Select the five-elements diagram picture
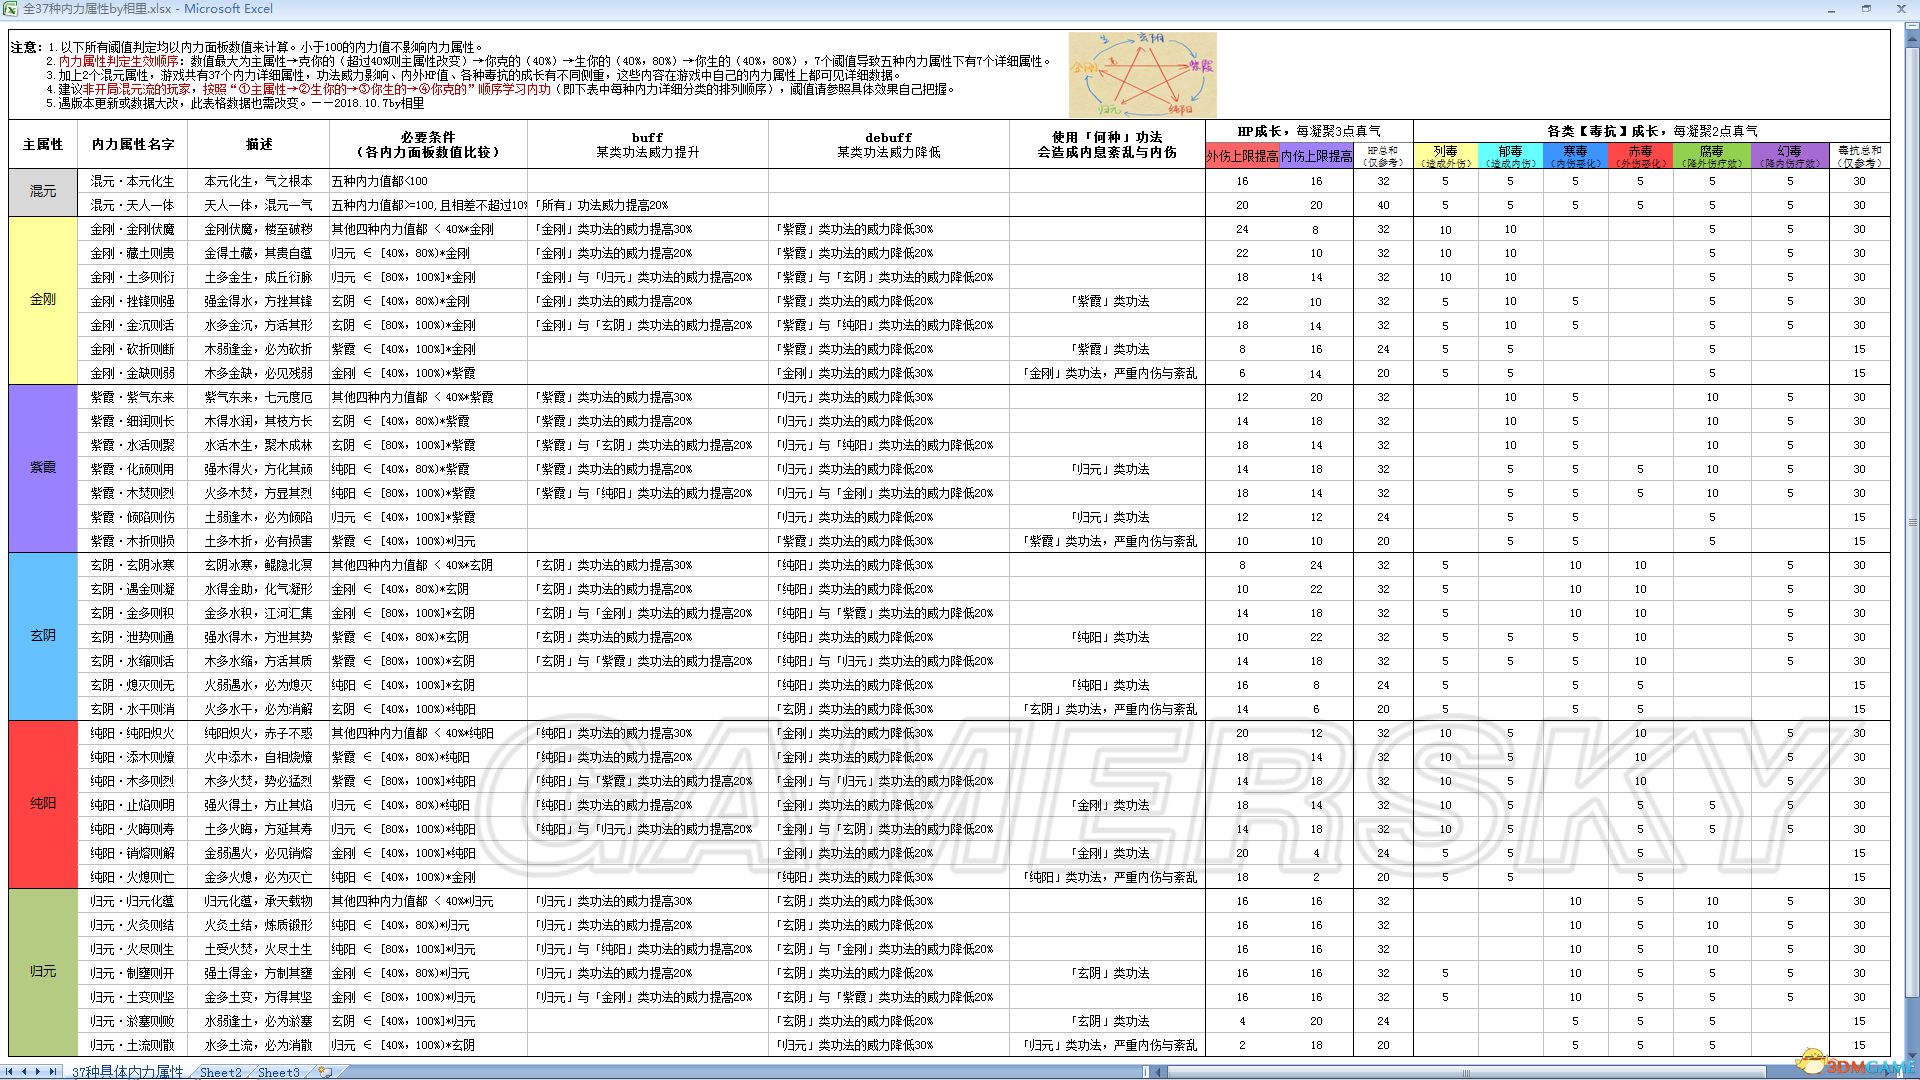Viewport: 1920px width, 1080px height. (1143, 74)
